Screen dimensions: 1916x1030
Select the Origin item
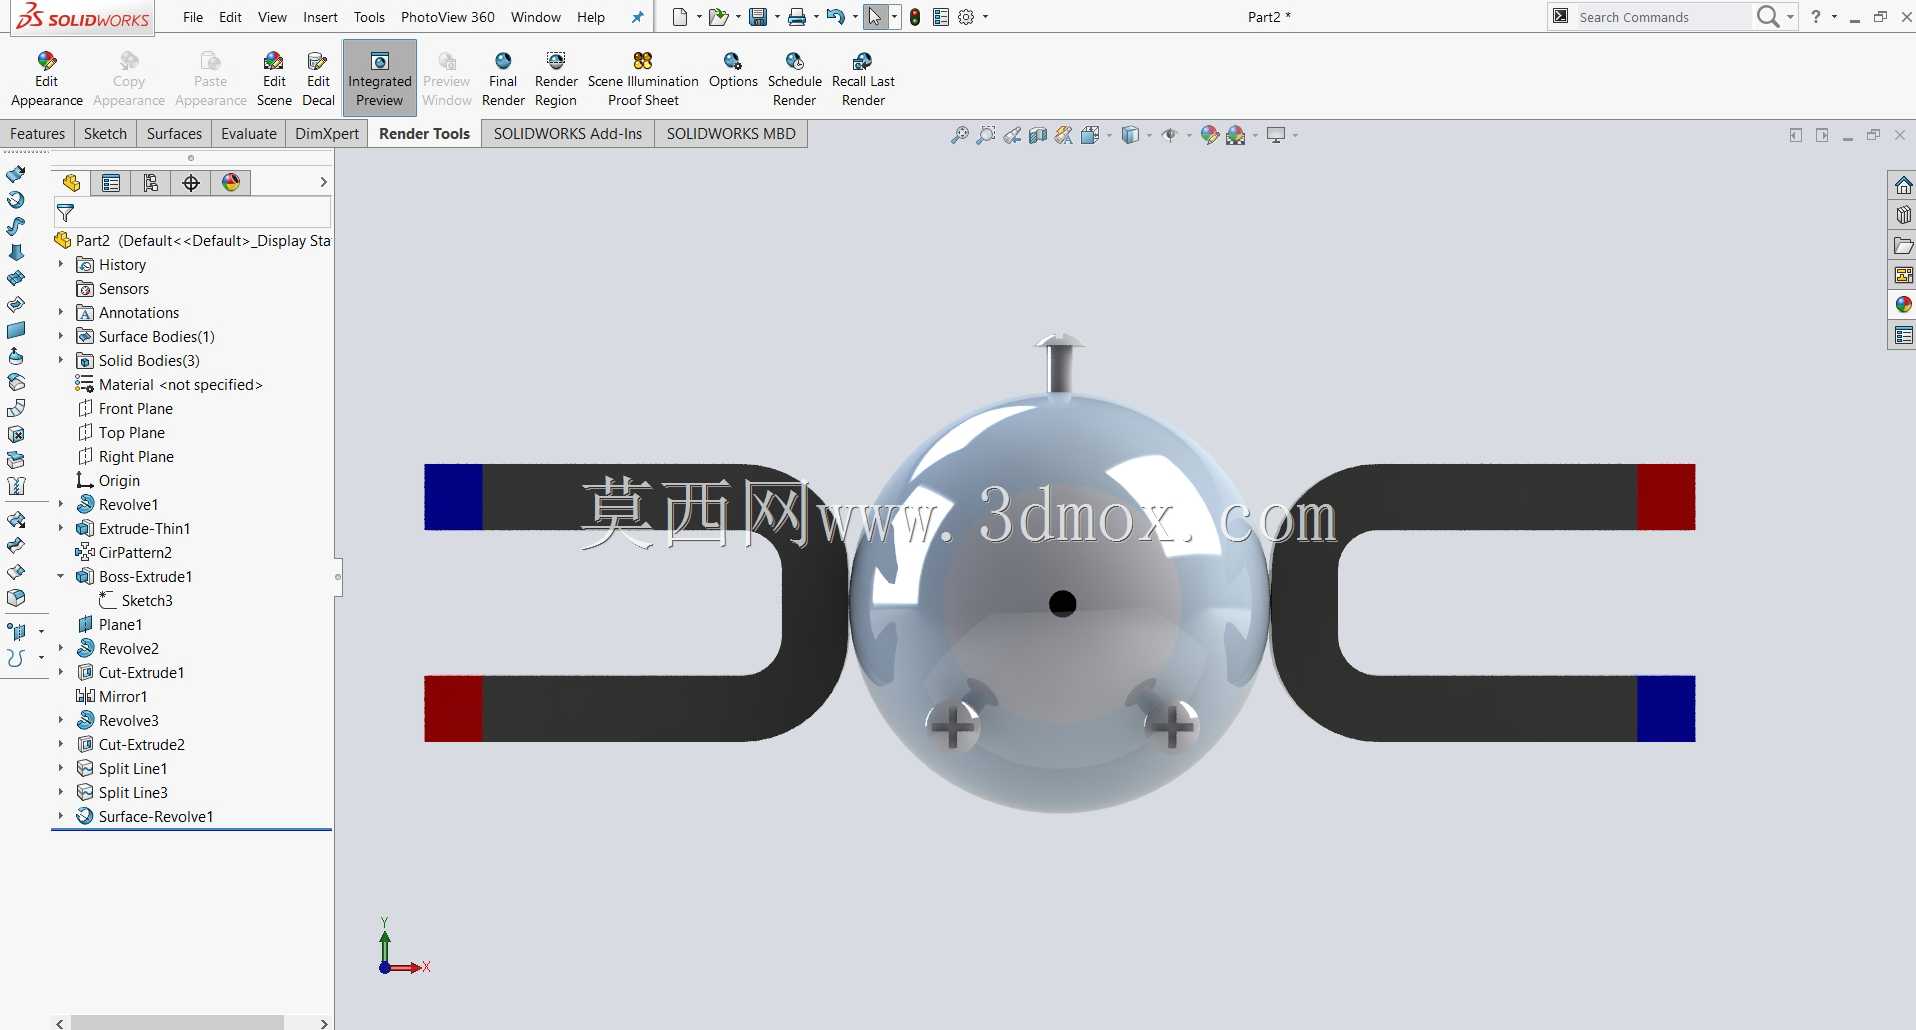(x=108, y=480)
